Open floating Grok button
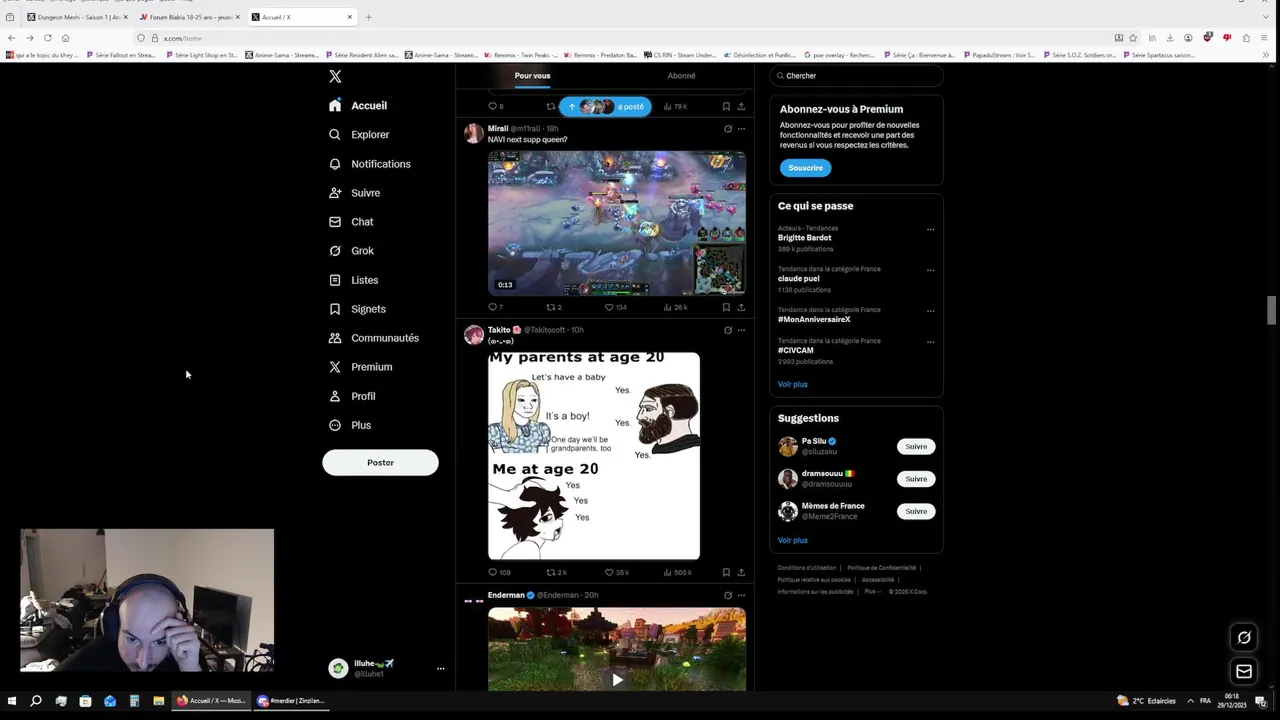1280x720 pixels. pyautogui.click(x=1244, y=637)
